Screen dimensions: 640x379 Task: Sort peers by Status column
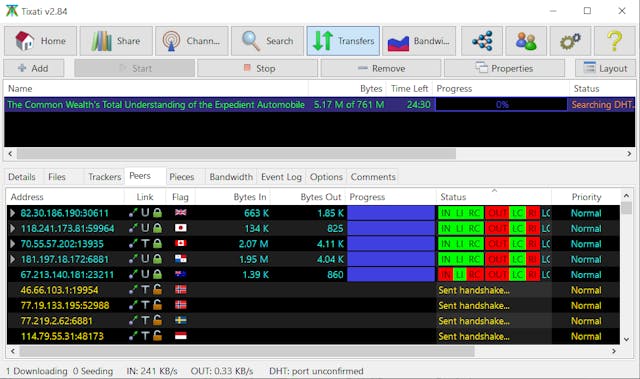click(493, 197)
